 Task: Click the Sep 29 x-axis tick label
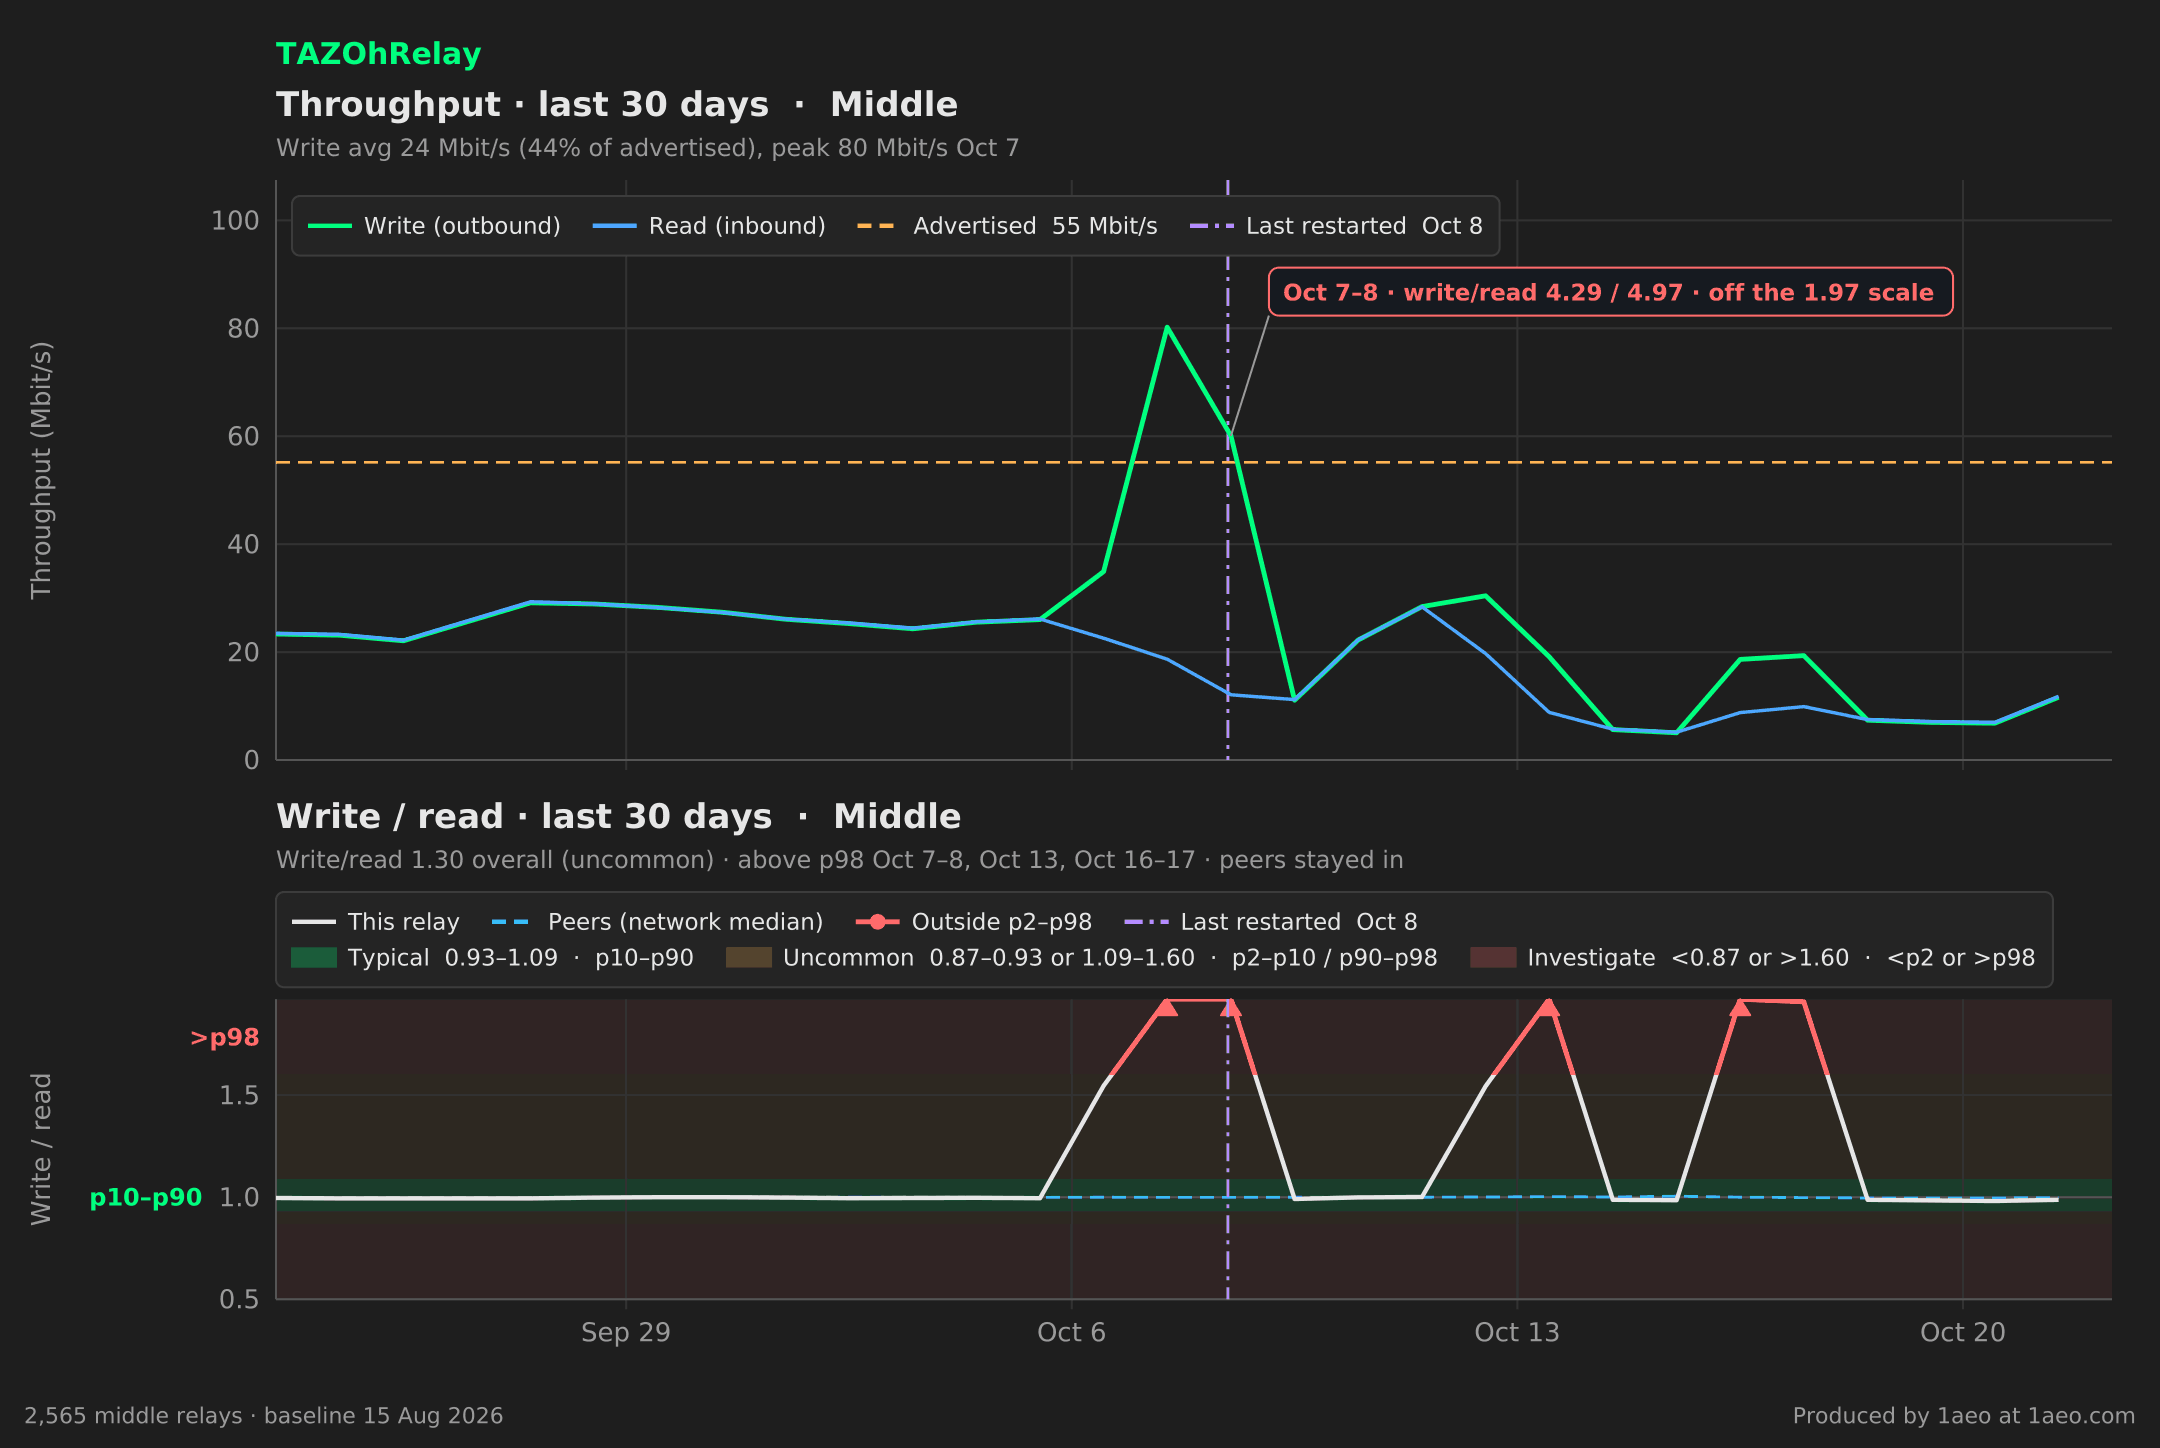[x=626, y=1333]
